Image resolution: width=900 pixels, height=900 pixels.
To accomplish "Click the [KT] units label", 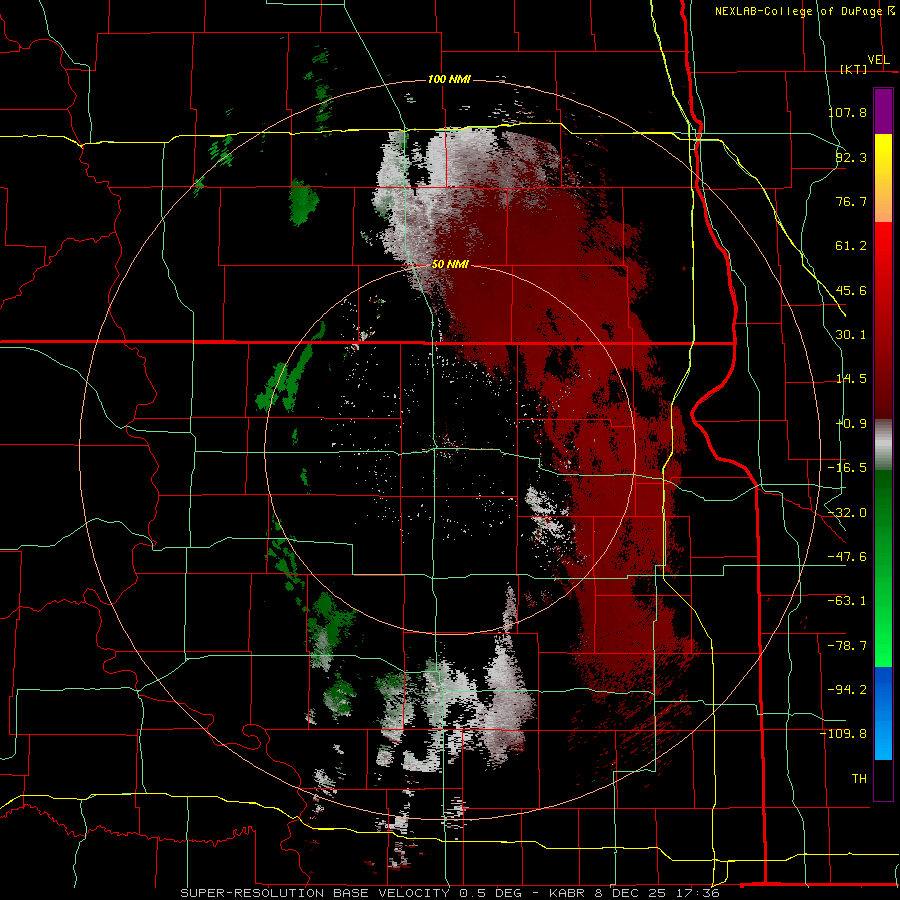I will (854, 69).
